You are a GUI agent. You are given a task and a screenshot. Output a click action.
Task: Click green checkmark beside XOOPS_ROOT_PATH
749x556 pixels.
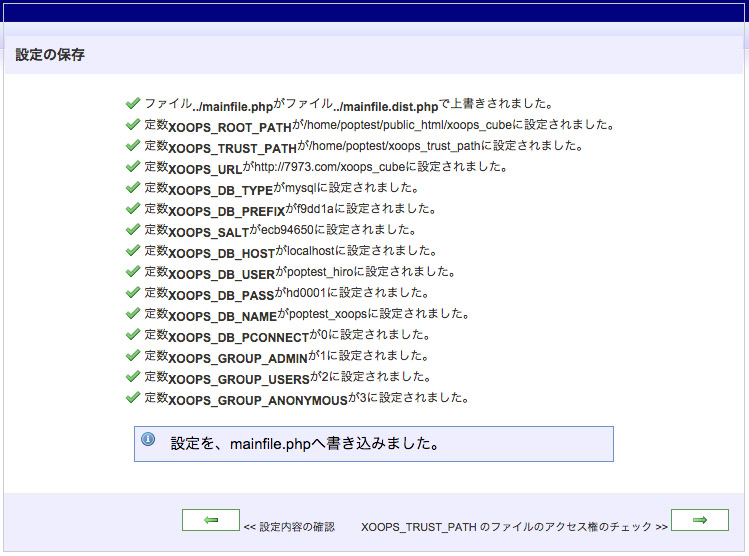pos(132,125)
